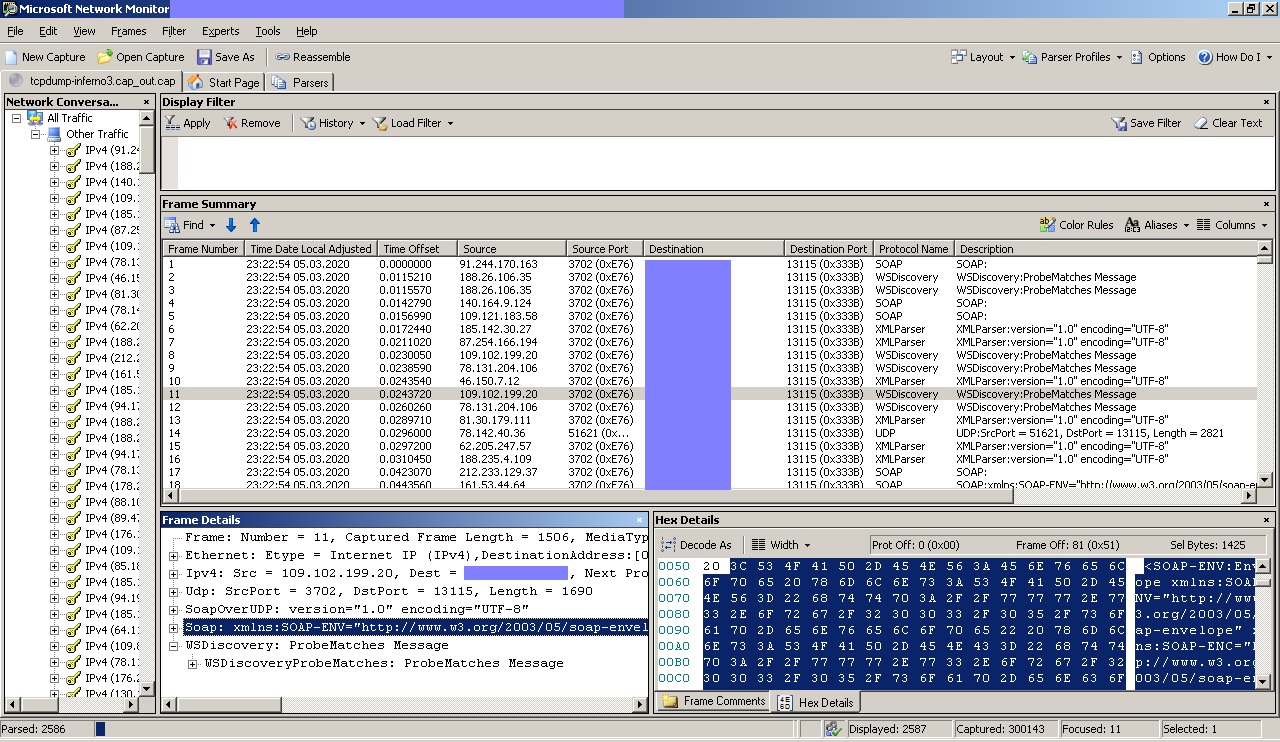This screenshot has height=742, width=1280.
Task: Open the How Do I help dropdown
Action: (1235, 57)
